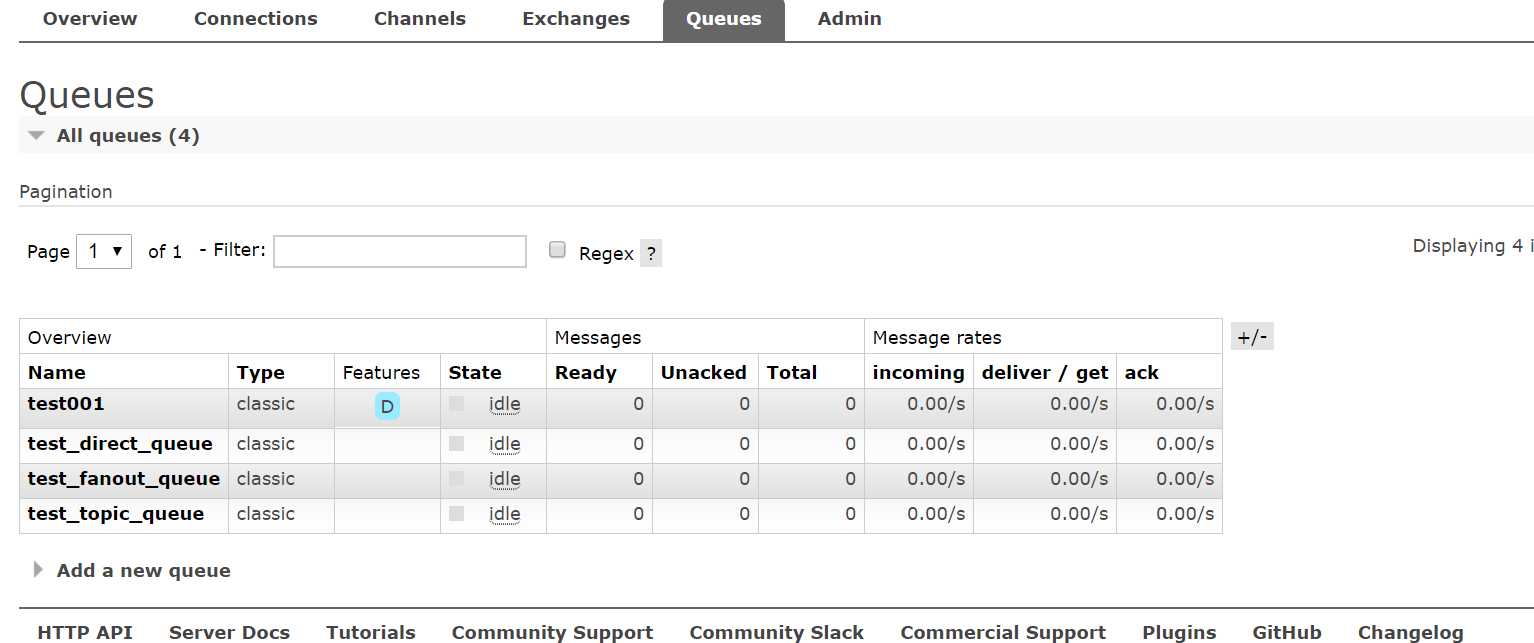The image size is (1534, 643).
Task: Open the Page number dropdown
Action: 104,251
